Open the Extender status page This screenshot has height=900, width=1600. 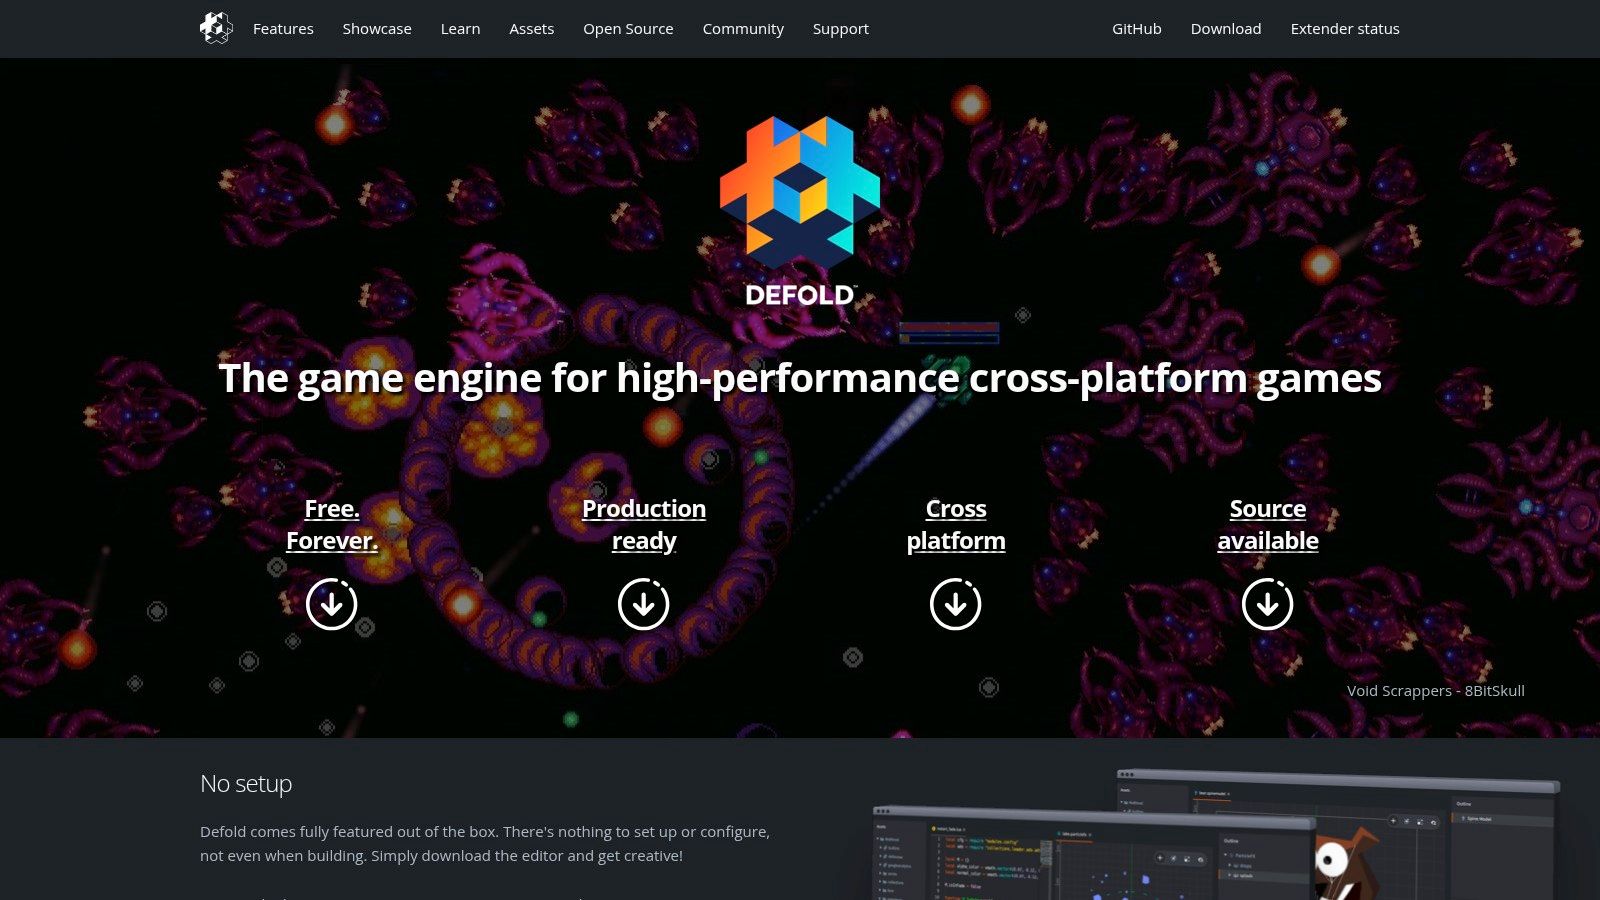pos(1345,29)
